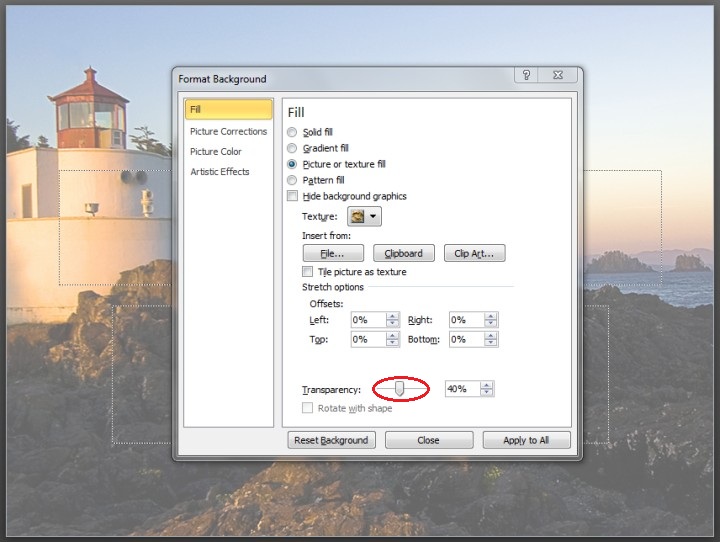The height and width of the screenshot is (542, 720).
Task: Increase the Bottom offset spinner up
Action: tap(490, 336)
